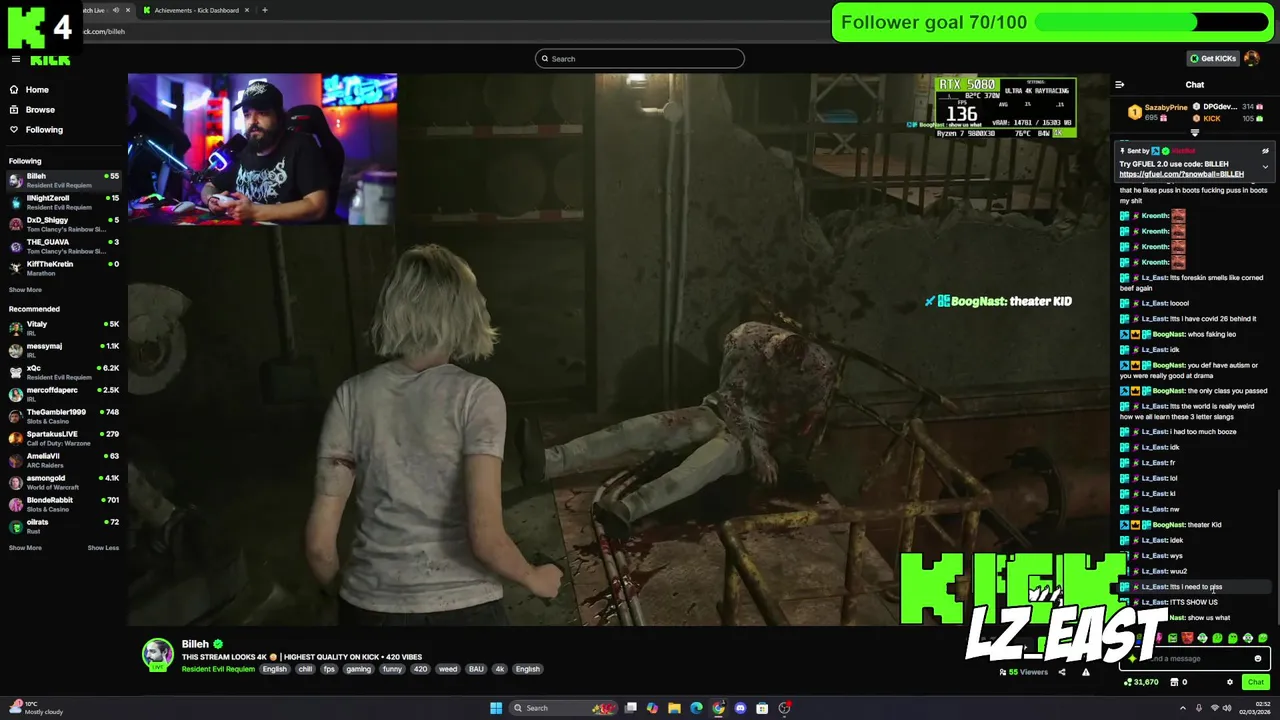Open TheGambler1999 recommended channel

click(64, 416)
